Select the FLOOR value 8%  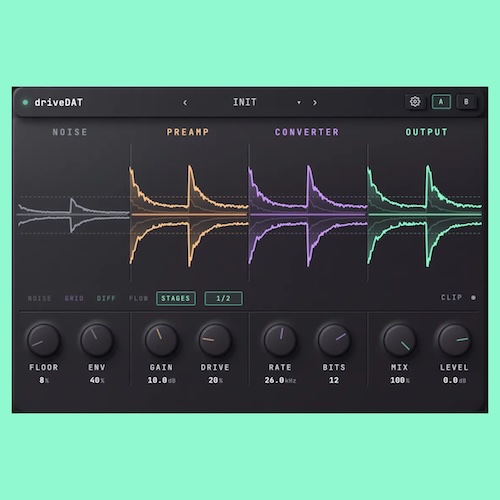(x=44, y=380)
